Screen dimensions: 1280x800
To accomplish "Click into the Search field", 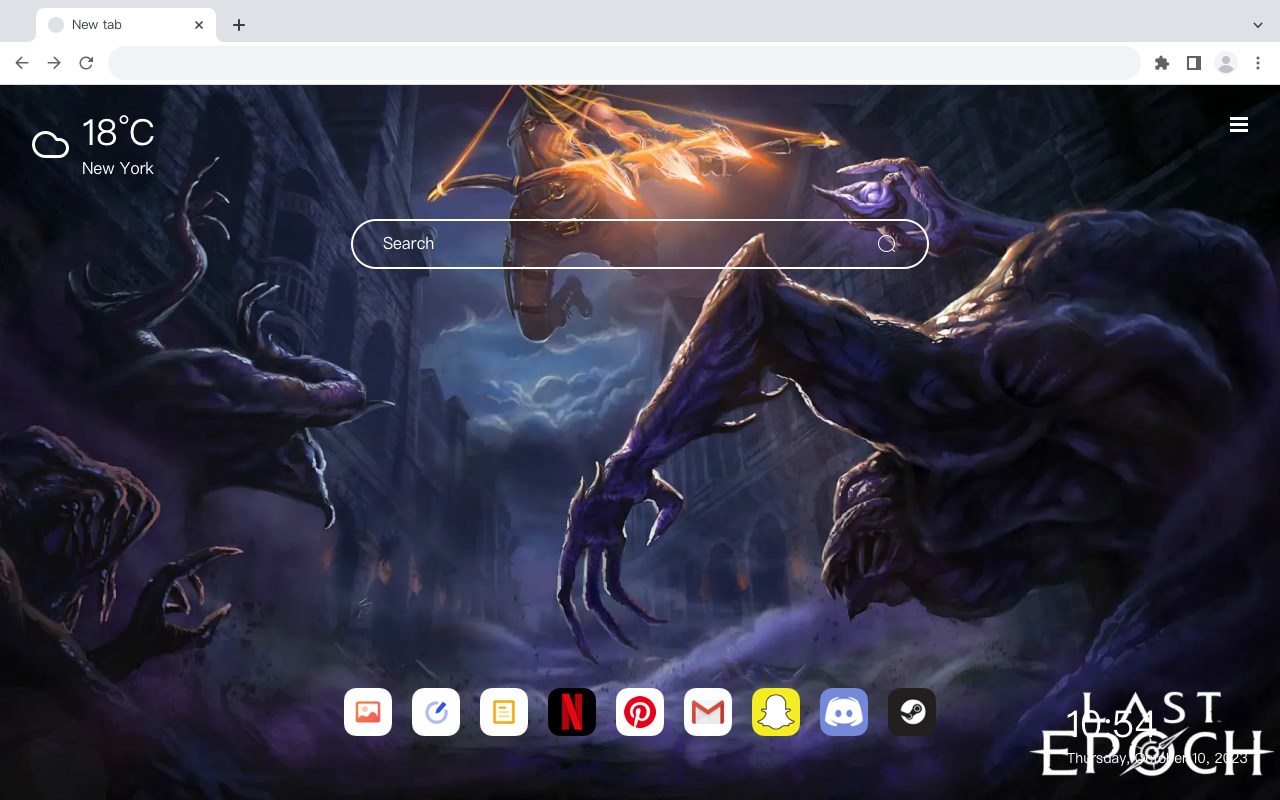I will [640, 244].
